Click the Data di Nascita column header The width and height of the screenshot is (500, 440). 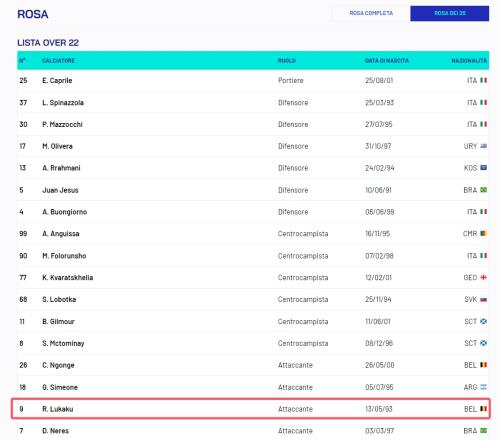click(x=387, y=60)
